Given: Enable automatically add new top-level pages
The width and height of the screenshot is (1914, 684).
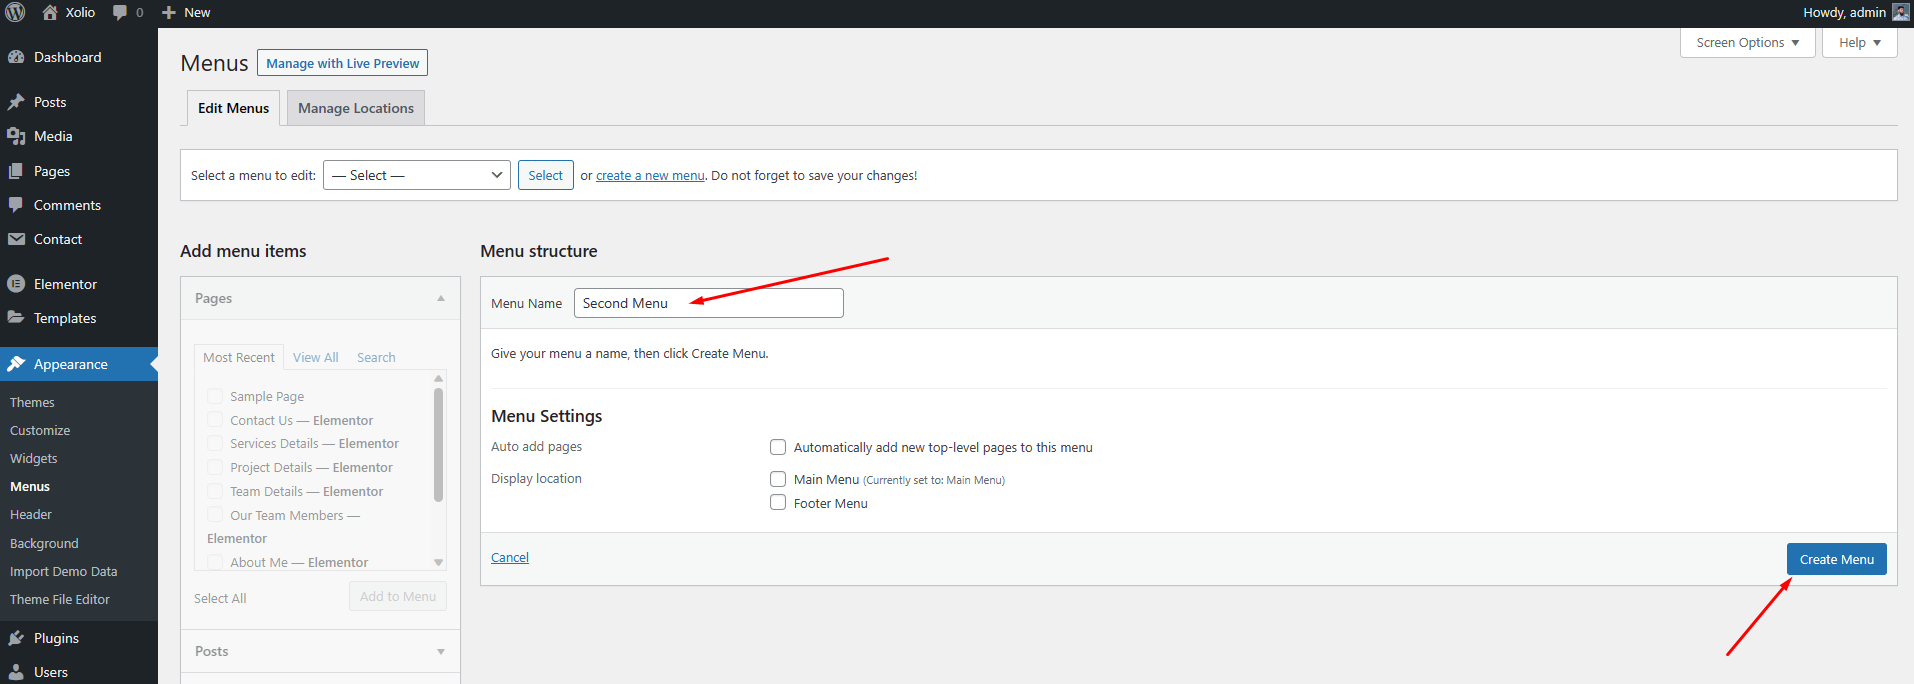Looking at the screenshot, I should (x=778, y=447).
